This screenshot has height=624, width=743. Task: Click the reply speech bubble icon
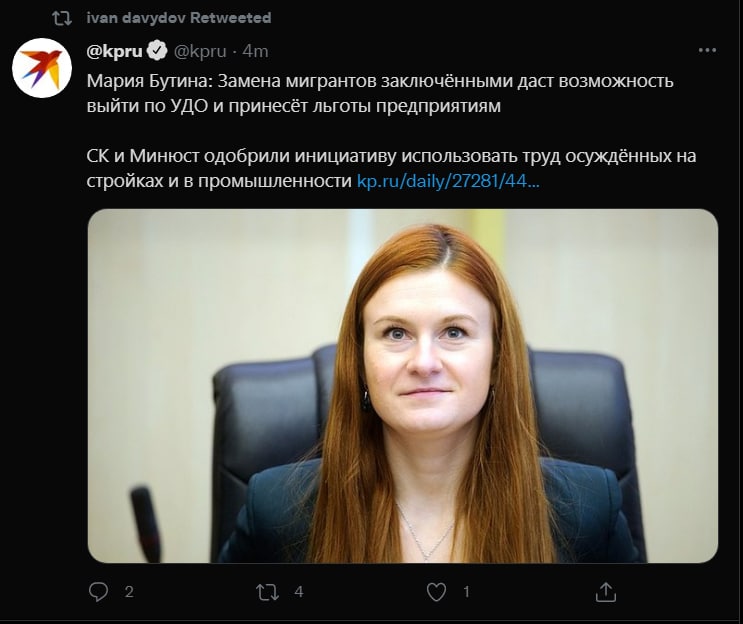[98, 592]
